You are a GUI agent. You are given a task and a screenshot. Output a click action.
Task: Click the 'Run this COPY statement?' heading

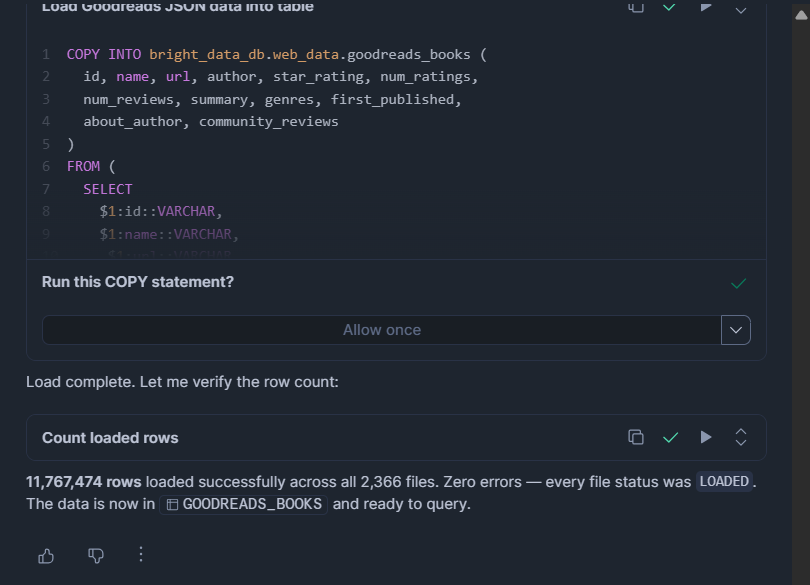137,282
